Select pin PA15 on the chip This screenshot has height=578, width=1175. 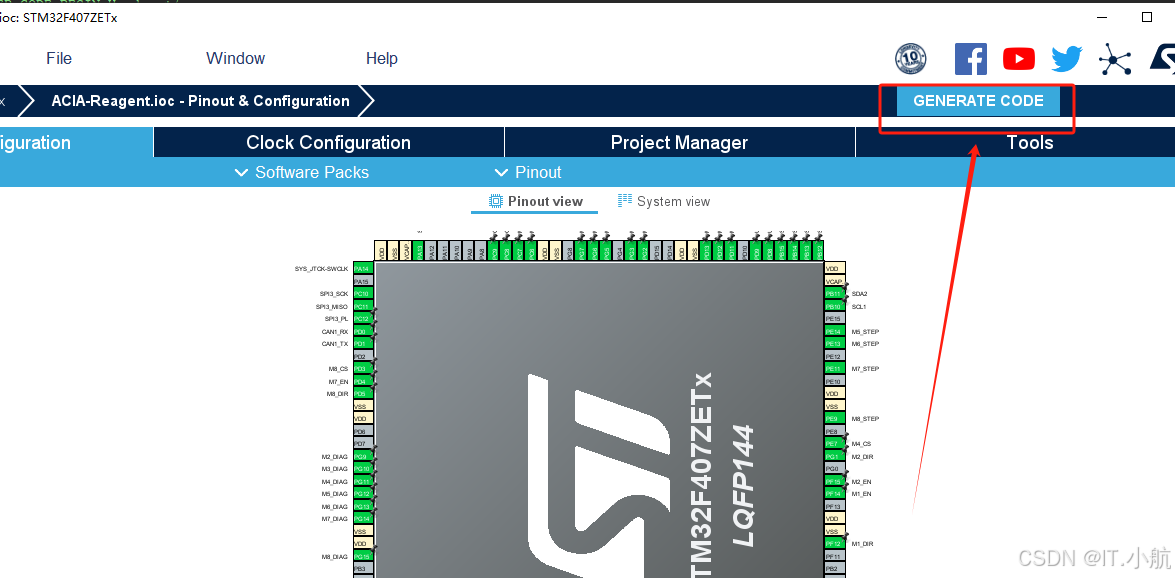click(x=363, y=281)
